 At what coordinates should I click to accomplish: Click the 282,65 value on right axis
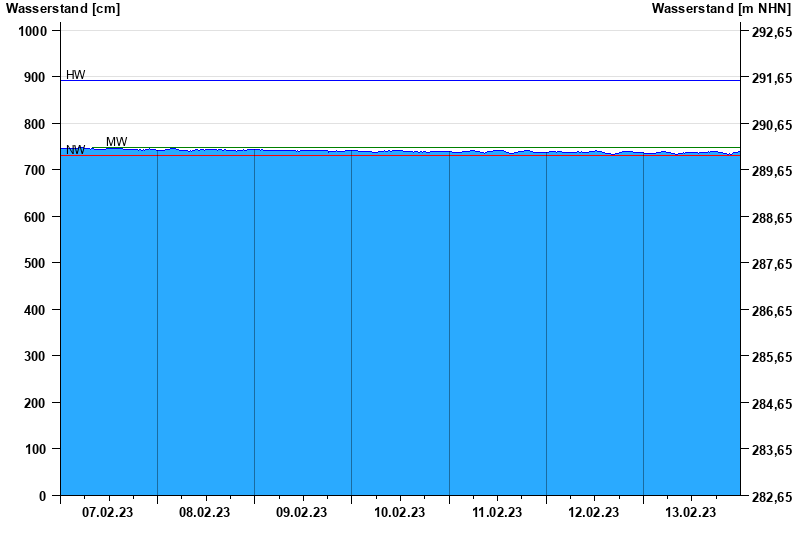pyautogui.click(x=771, y=498)
